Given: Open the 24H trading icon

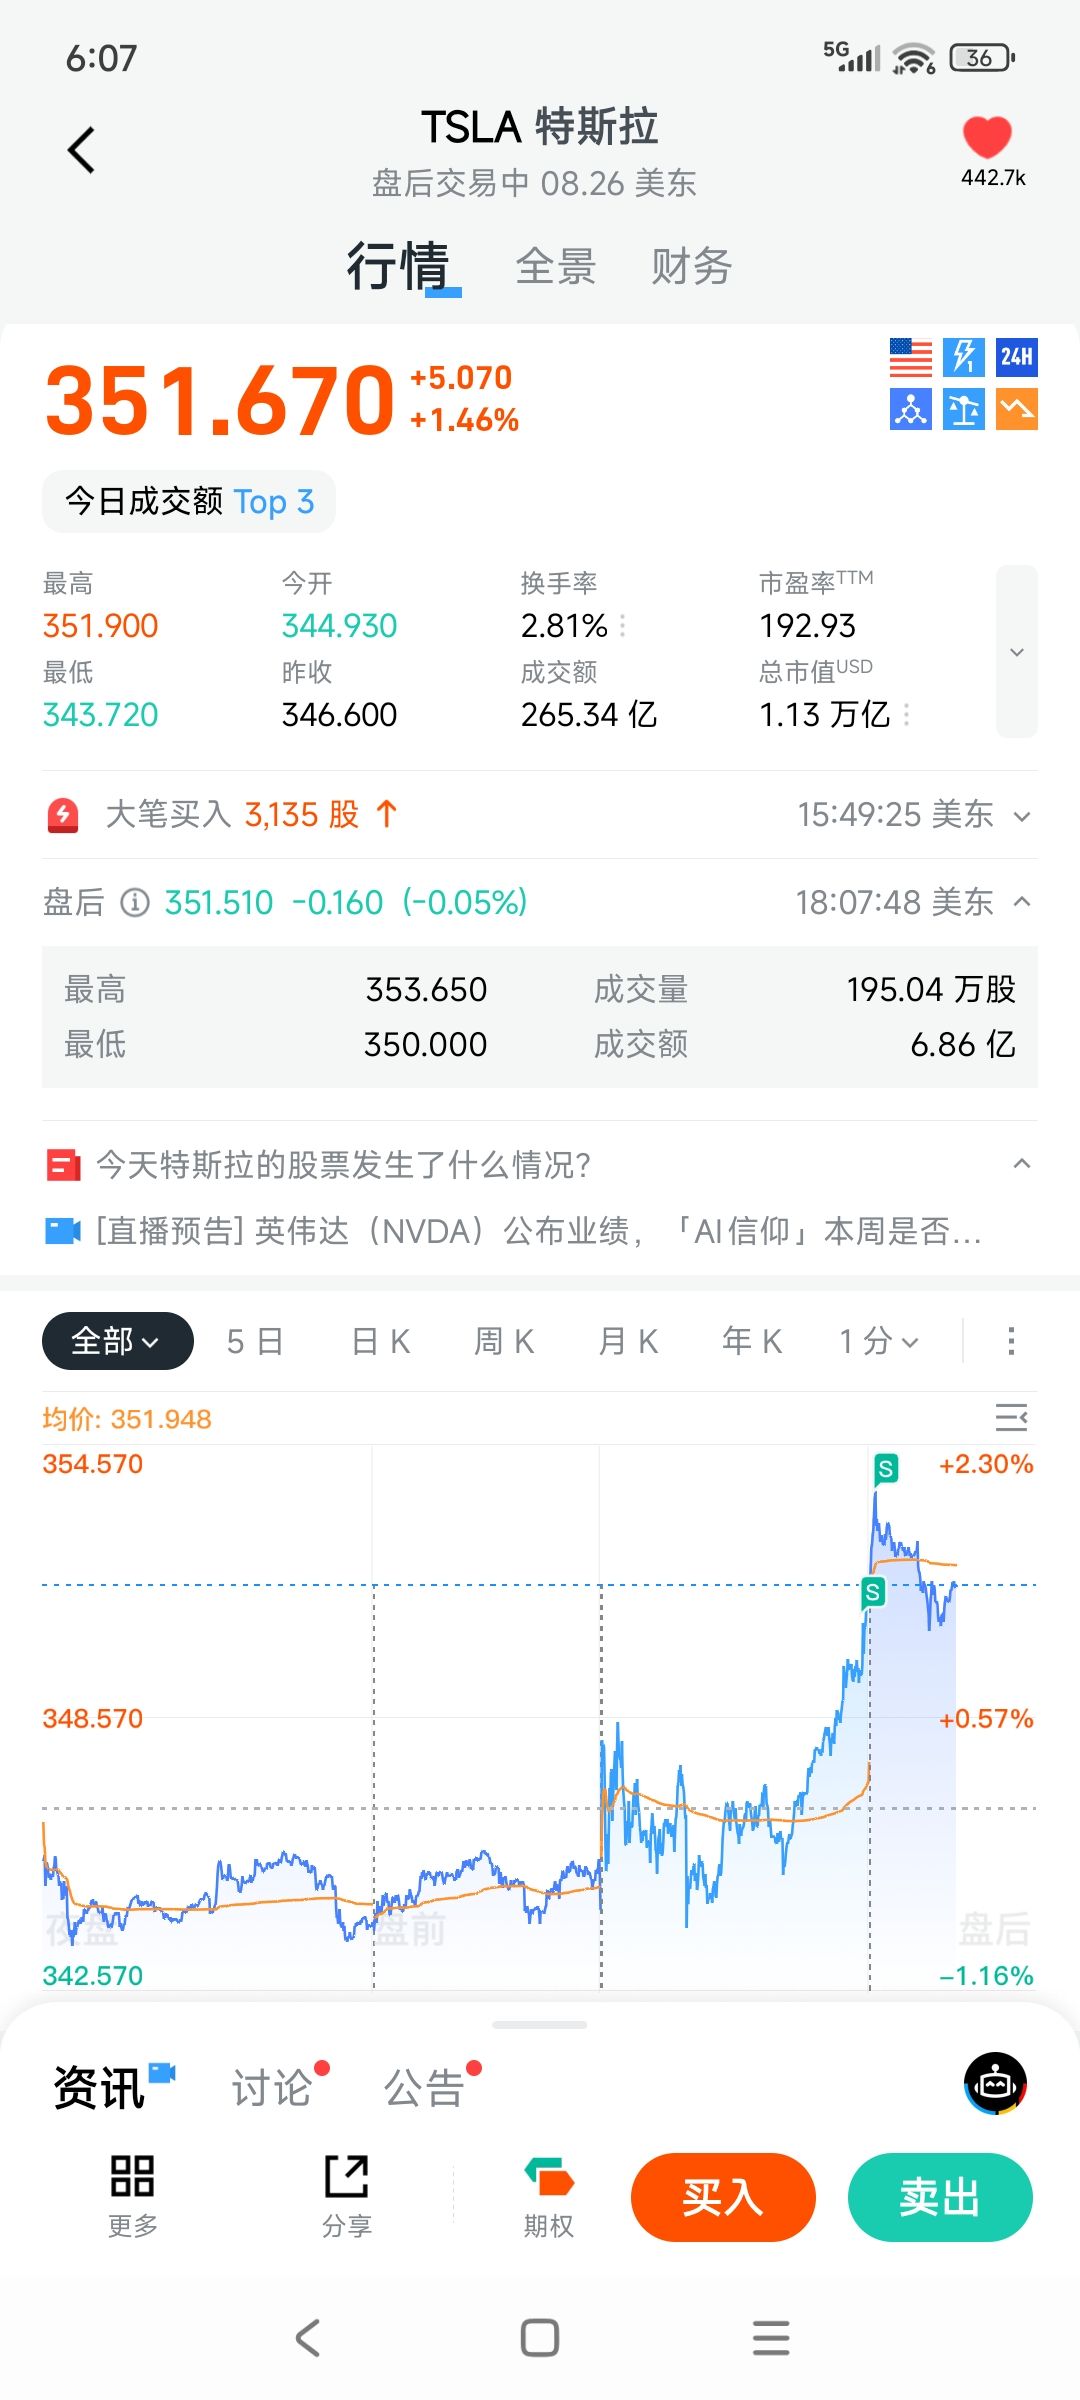Looking at the screenshot, I should [x=1017, y=358].
